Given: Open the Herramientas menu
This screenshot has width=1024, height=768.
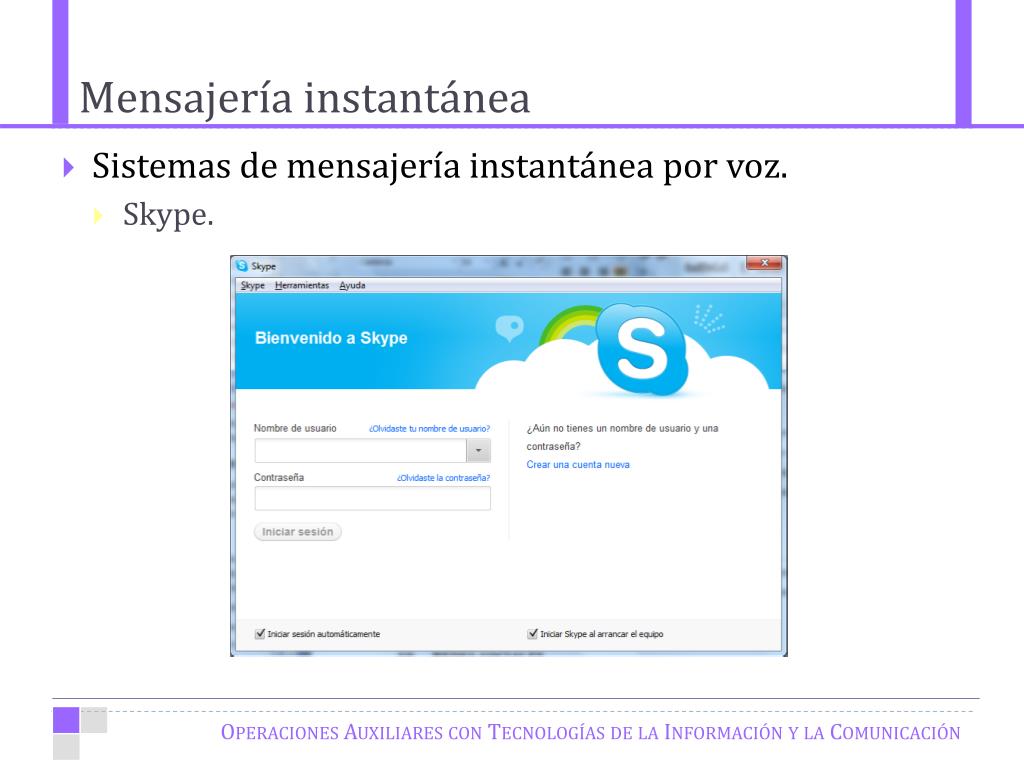Looking at the screenshot, I should pos(302,285).
